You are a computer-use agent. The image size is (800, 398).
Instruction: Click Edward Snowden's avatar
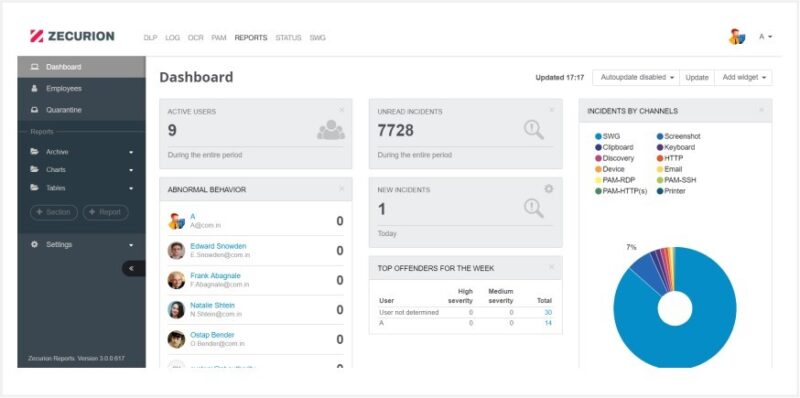(x=177, y=251)
